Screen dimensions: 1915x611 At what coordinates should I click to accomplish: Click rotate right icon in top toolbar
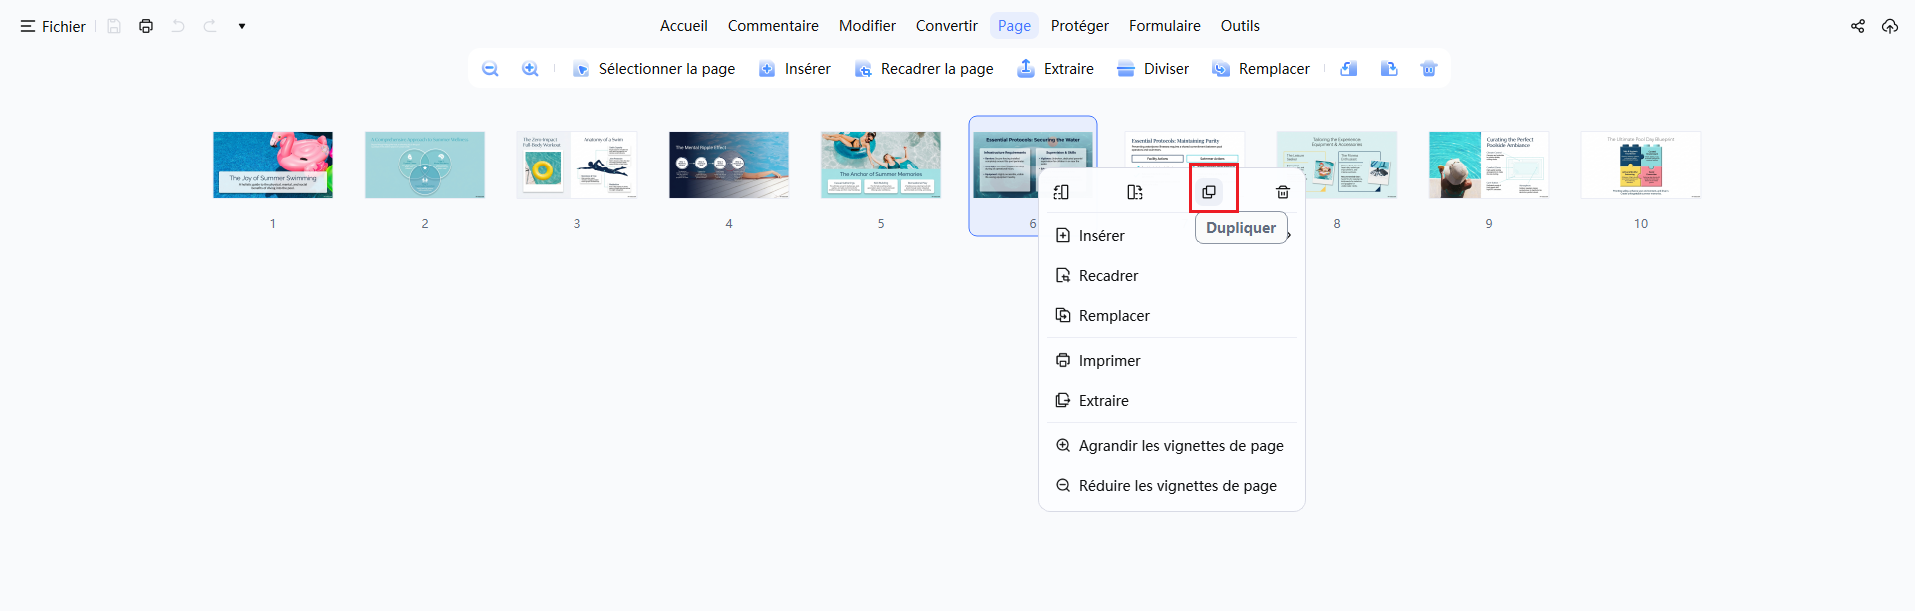1389,69
